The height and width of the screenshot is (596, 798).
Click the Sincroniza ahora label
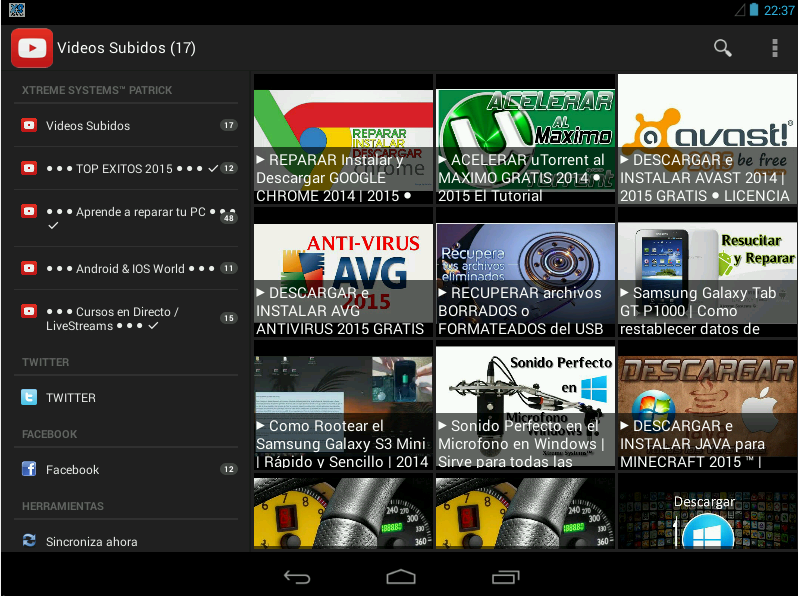click(92, 542)
